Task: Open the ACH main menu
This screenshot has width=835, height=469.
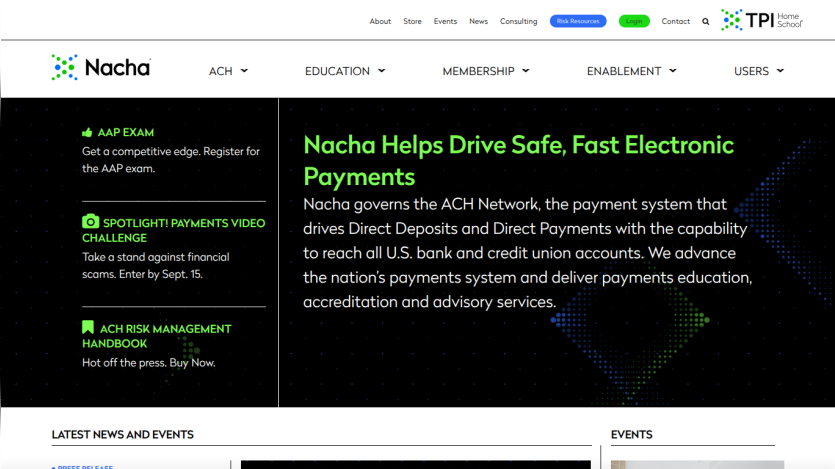Action: (220, 71)
